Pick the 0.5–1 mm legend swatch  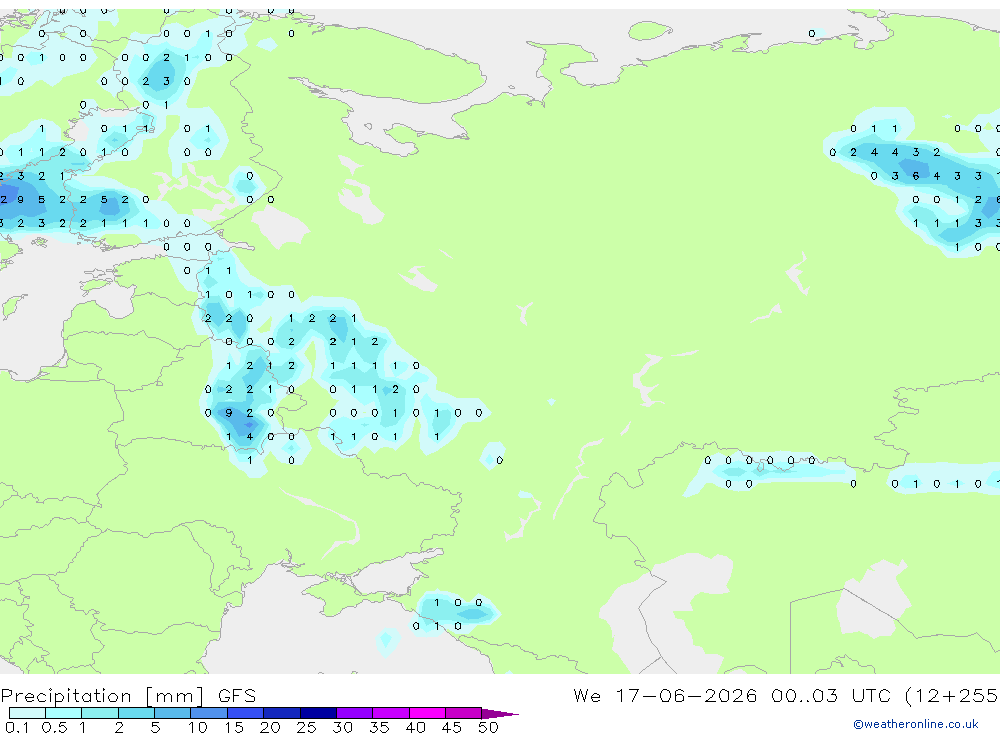[63, 713]
